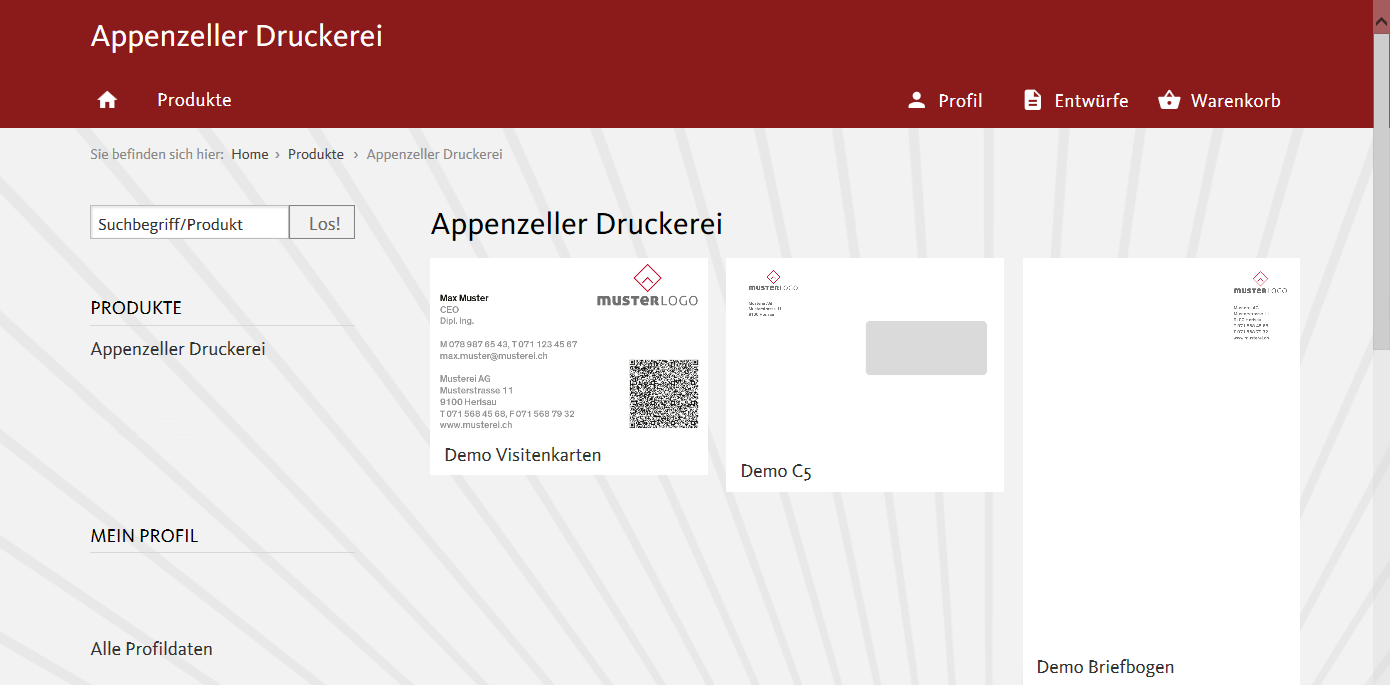The image size is (1390, 685).
Task: Open the Warenkorb cart label
Action: pyautogui.click(x=1235, y=101)
